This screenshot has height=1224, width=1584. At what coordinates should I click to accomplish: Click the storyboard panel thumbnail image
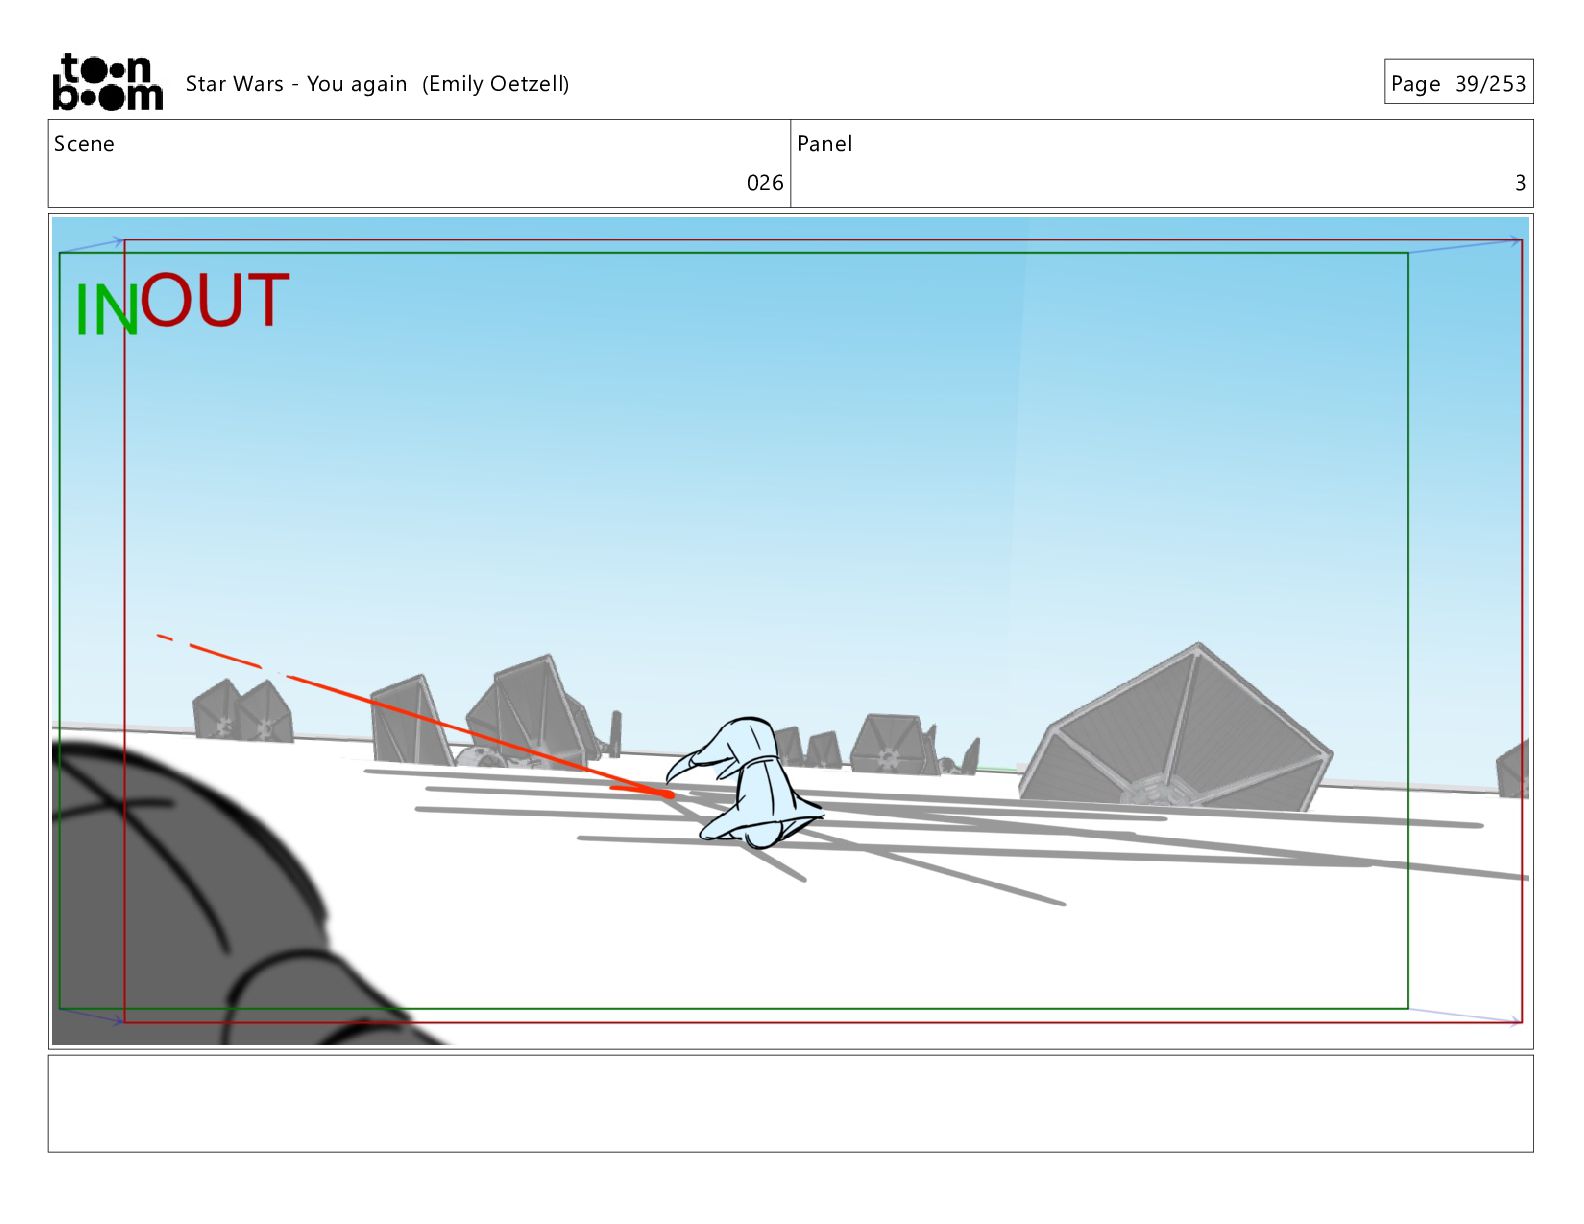pos(790,631)
